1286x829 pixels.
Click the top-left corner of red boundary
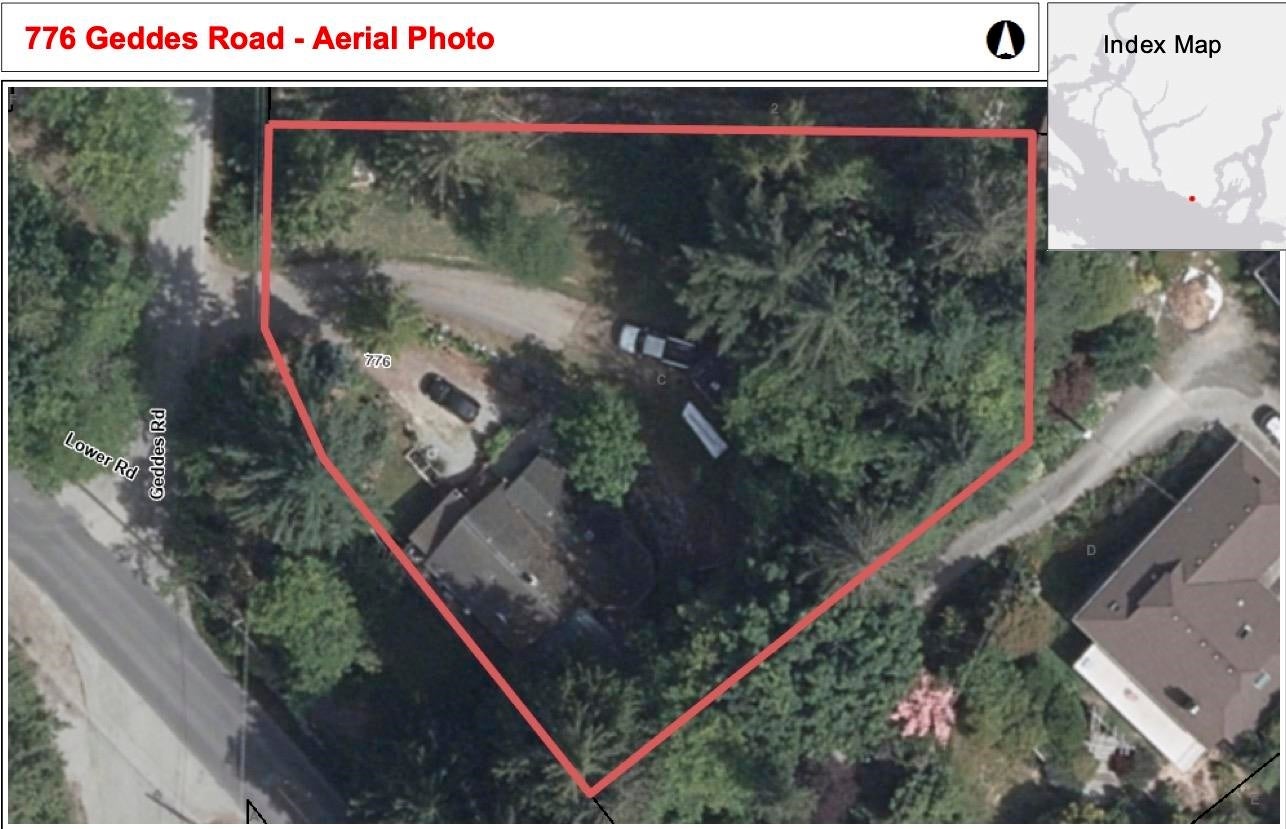click(270, 126)
